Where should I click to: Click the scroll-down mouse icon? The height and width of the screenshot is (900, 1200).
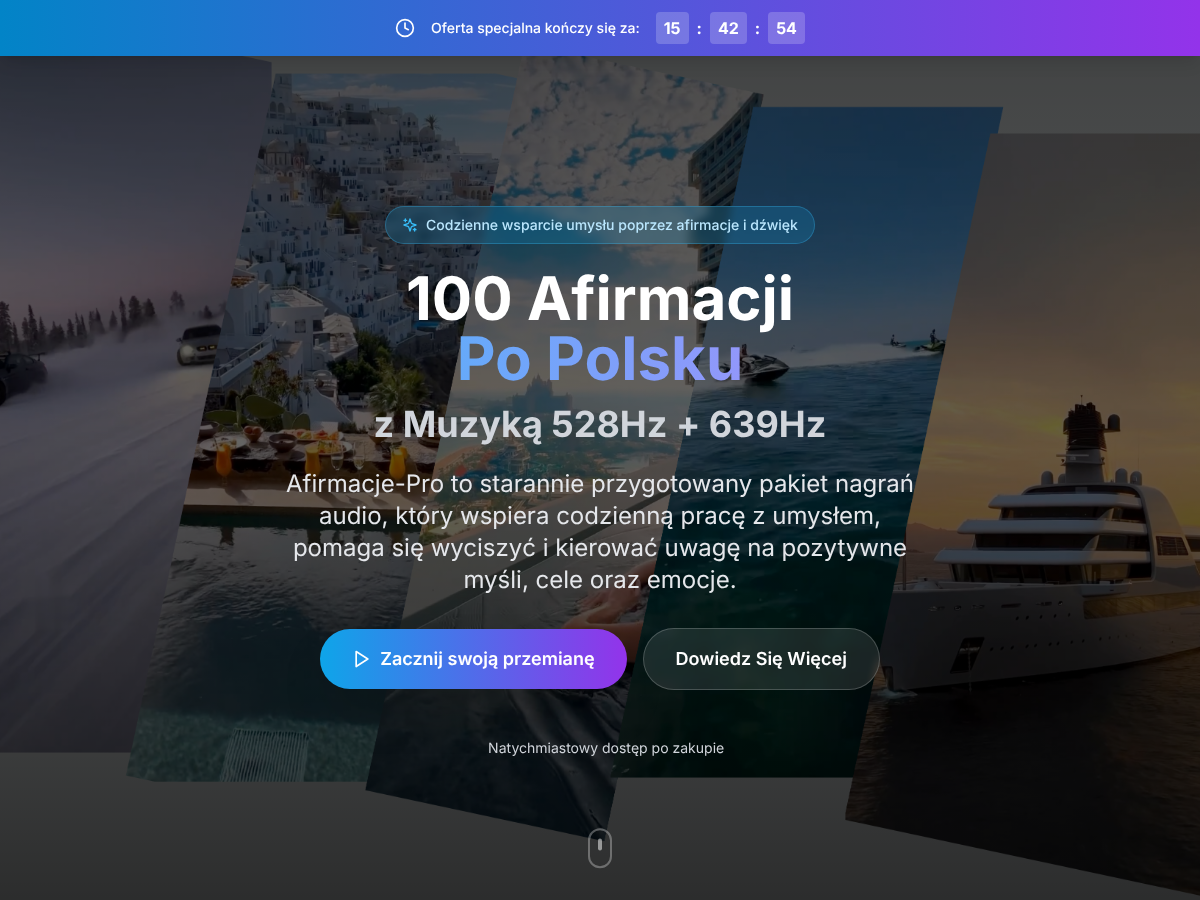(599, 848)
